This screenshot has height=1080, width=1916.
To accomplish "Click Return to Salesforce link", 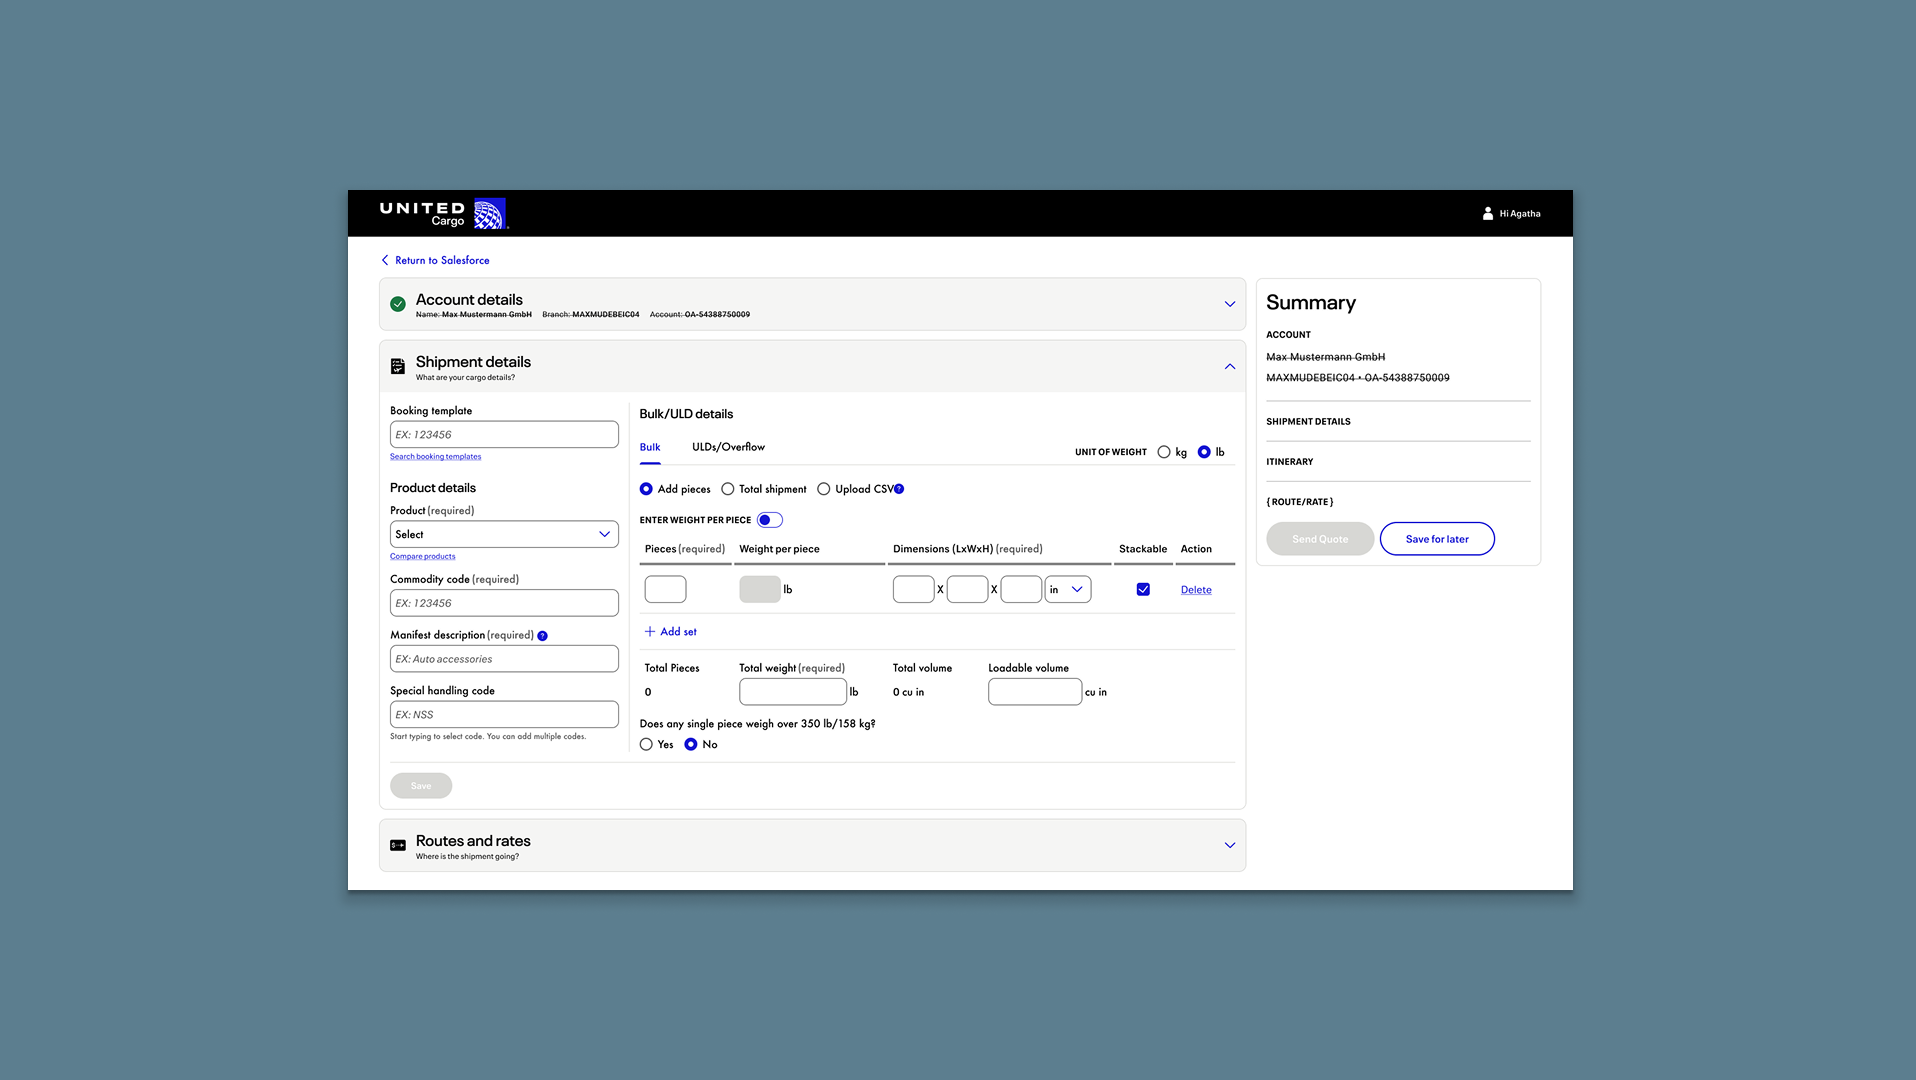I will 442,260.
